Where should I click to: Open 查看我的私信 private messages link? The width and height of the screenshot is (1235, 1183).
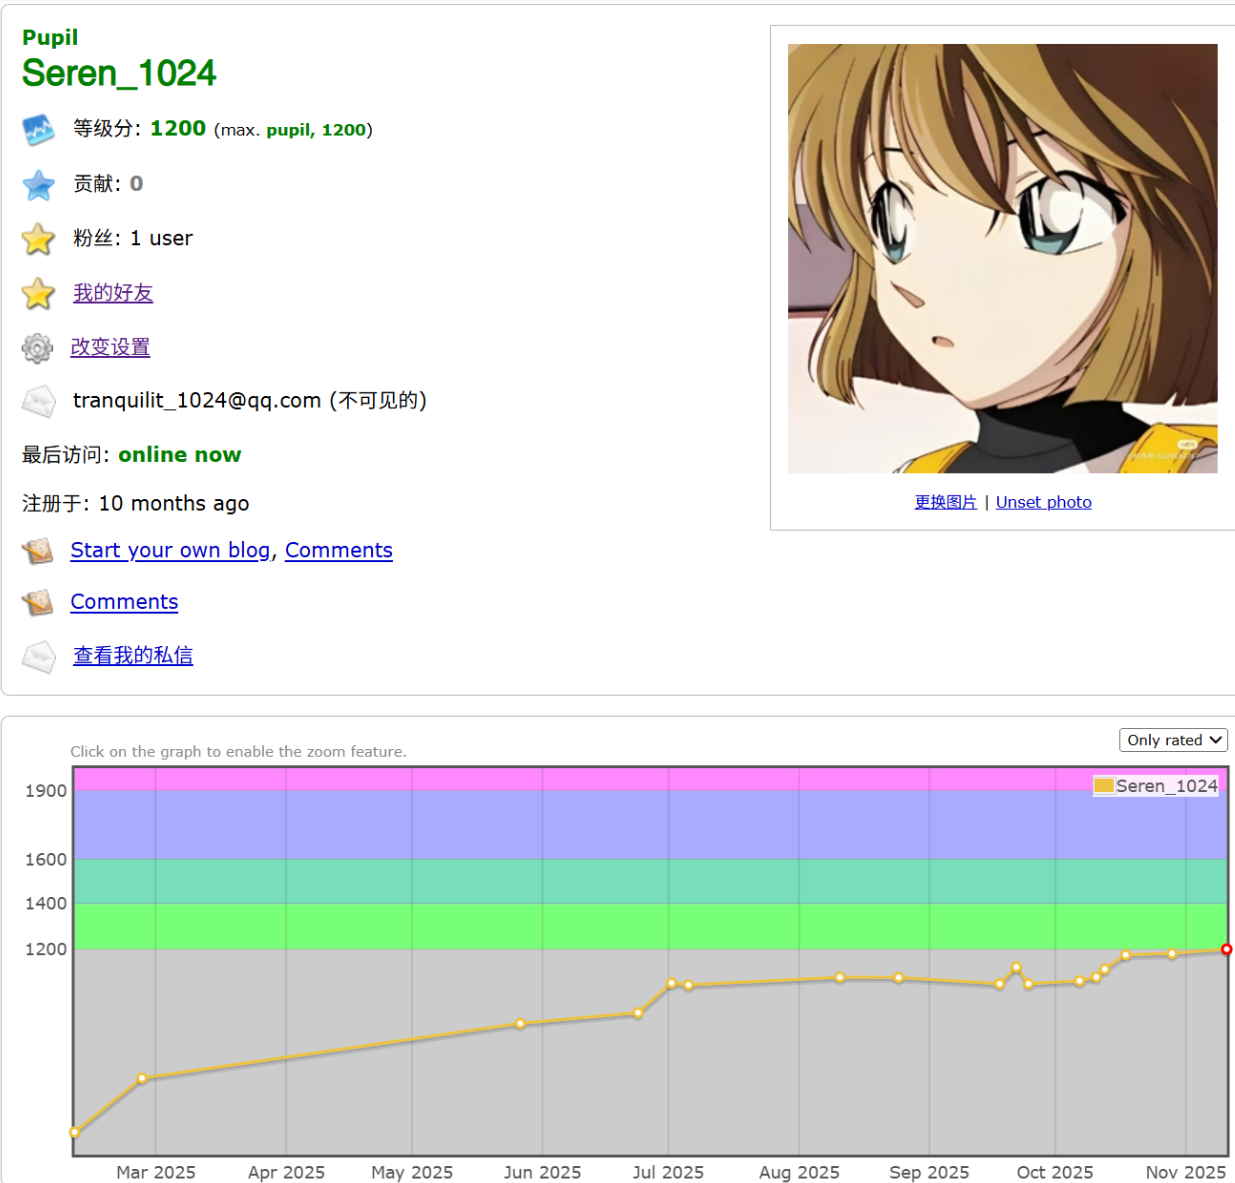pos(133,656)
